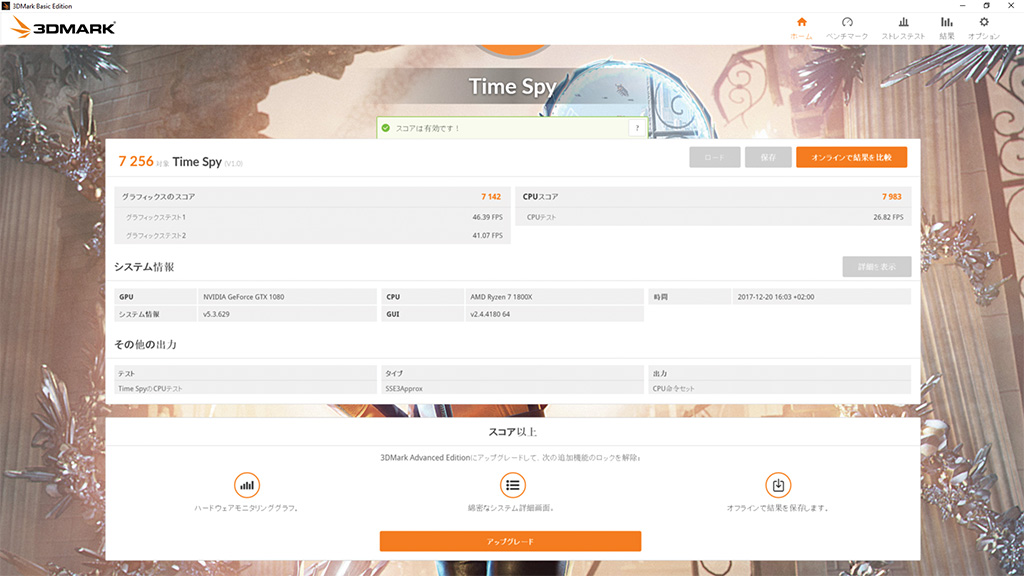Image resolution: width=1024 pixels, height=576 pixels.
Task: Restore the 3DMark window size
Action: [x=986, y=6]
